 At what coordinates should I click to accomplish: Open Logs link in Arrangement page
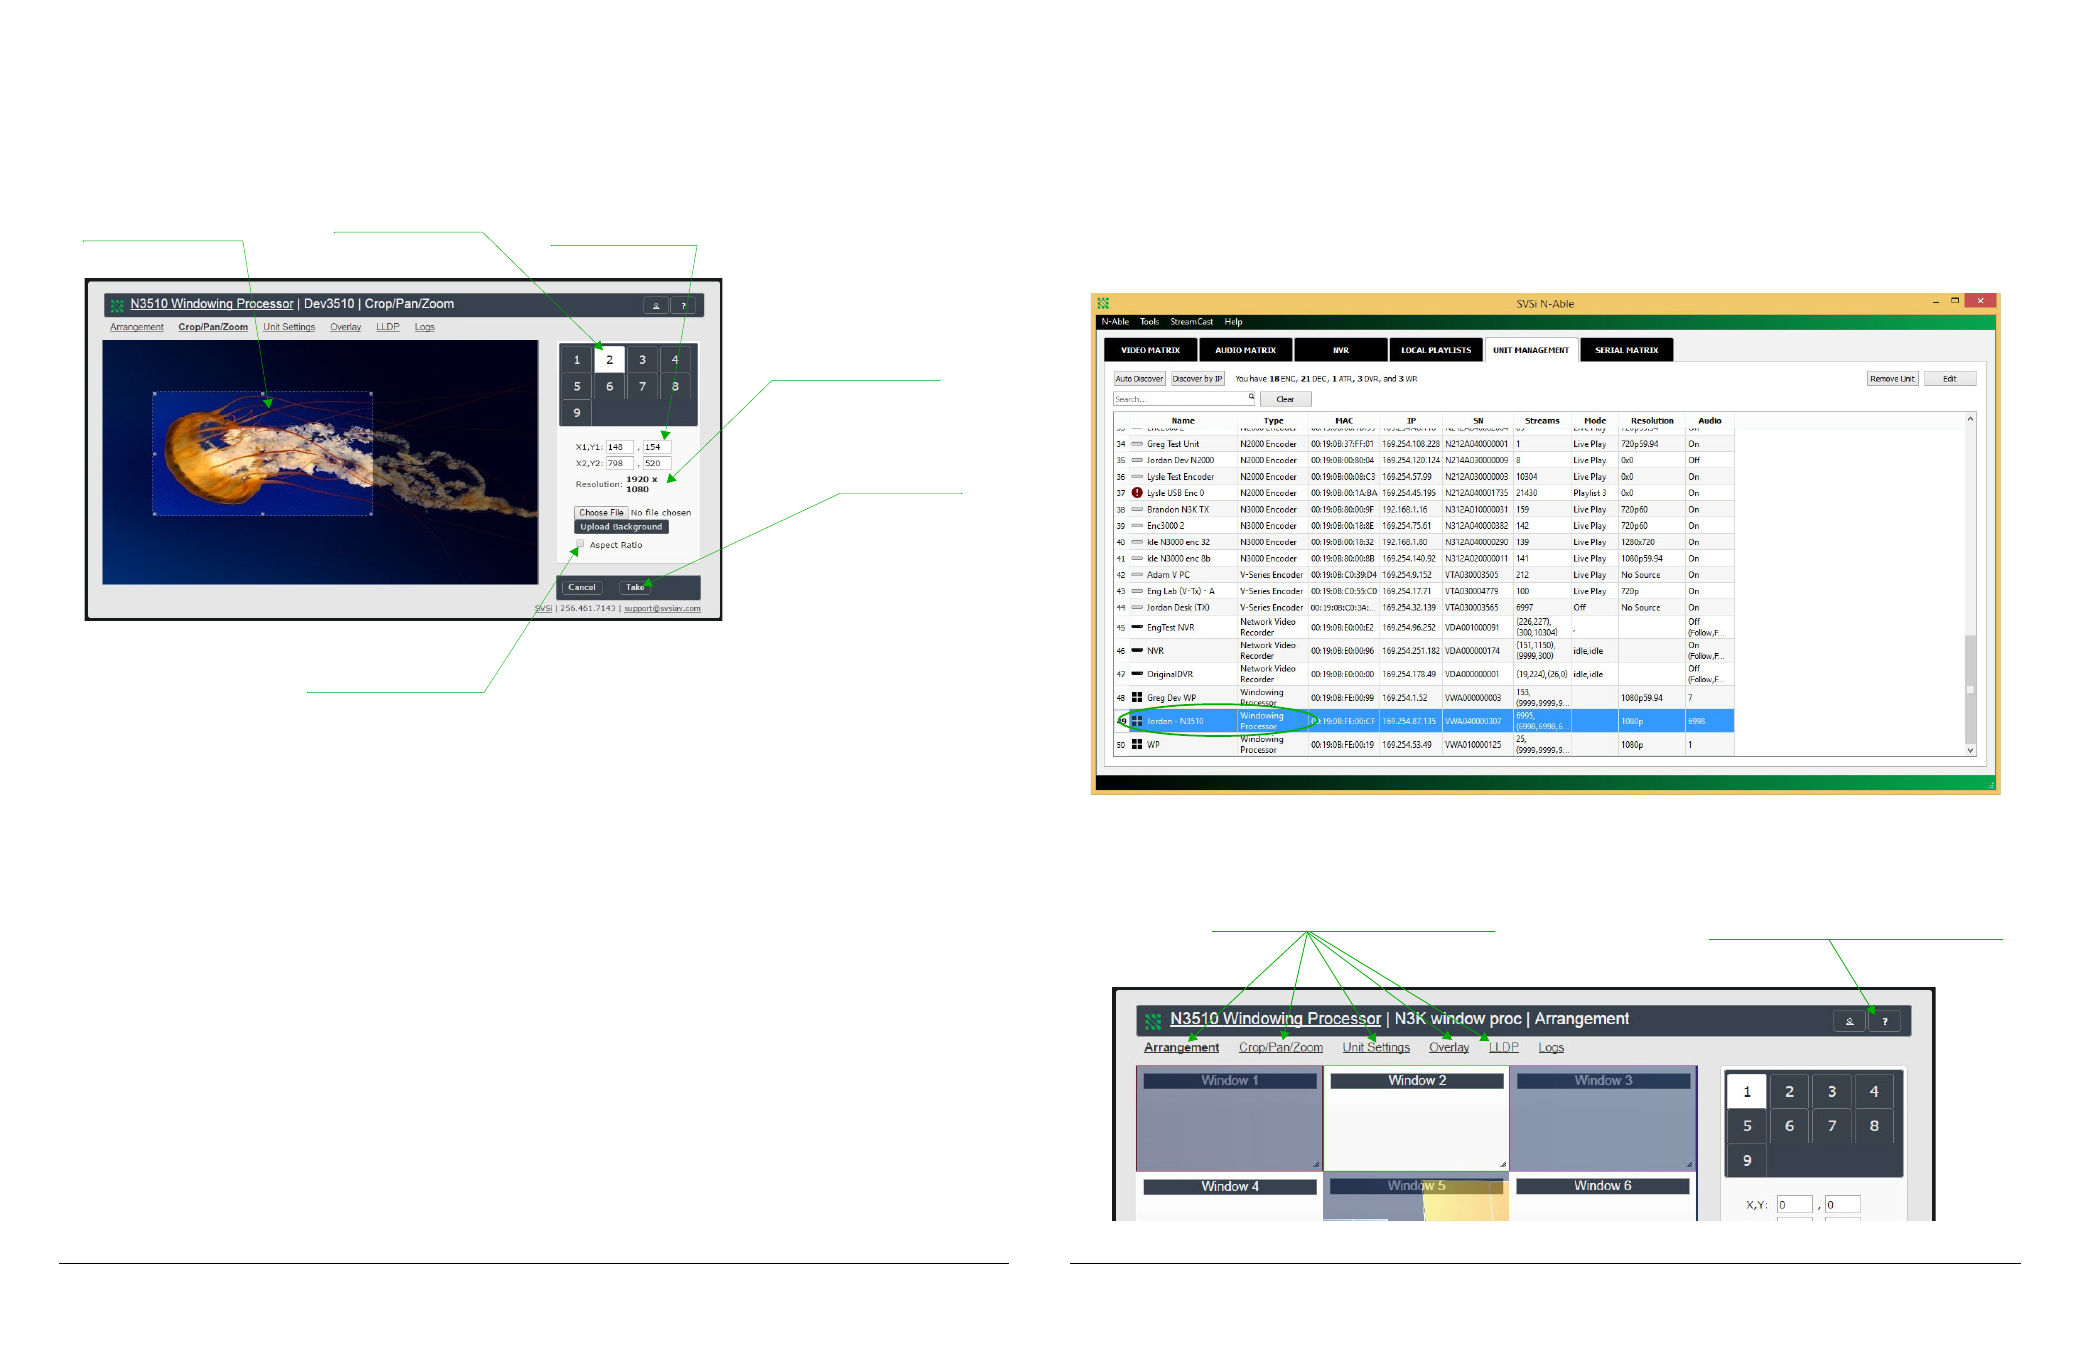(1551, 1047)
